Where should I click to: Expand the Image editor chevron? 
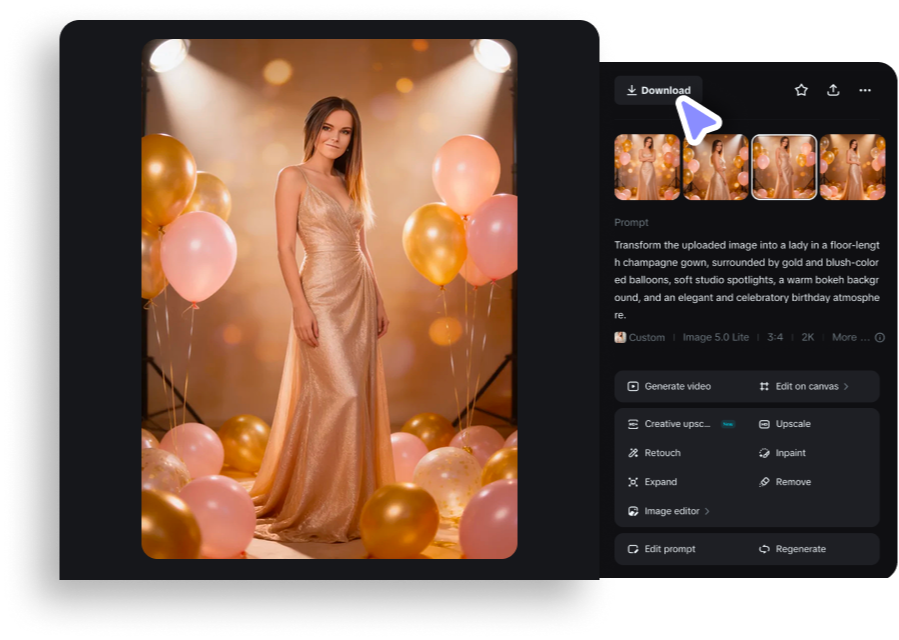pos(706,510)
